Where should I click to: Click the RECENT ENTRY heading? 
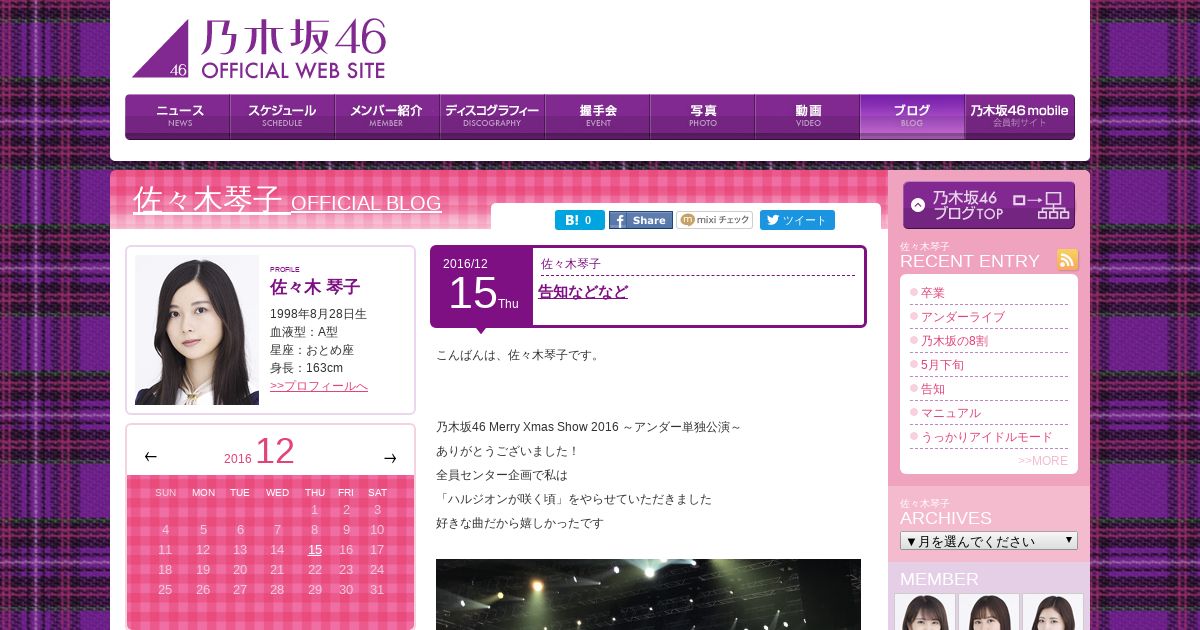970,261
